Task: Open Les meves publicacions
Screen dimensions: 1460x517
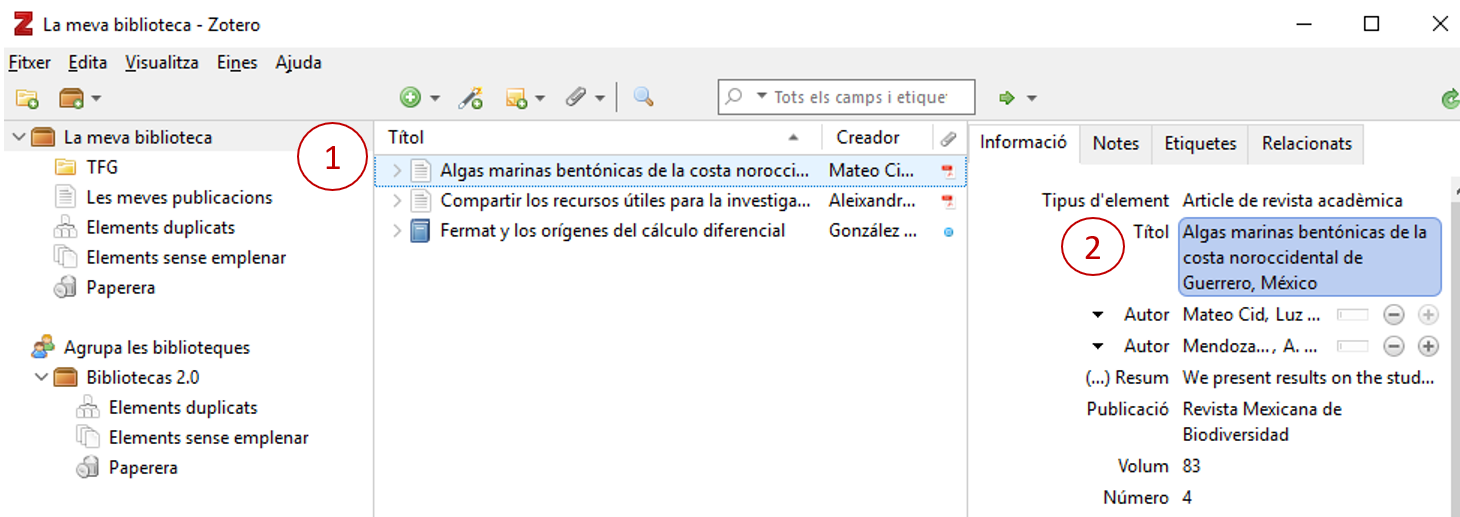Action: tap(179, 197)
